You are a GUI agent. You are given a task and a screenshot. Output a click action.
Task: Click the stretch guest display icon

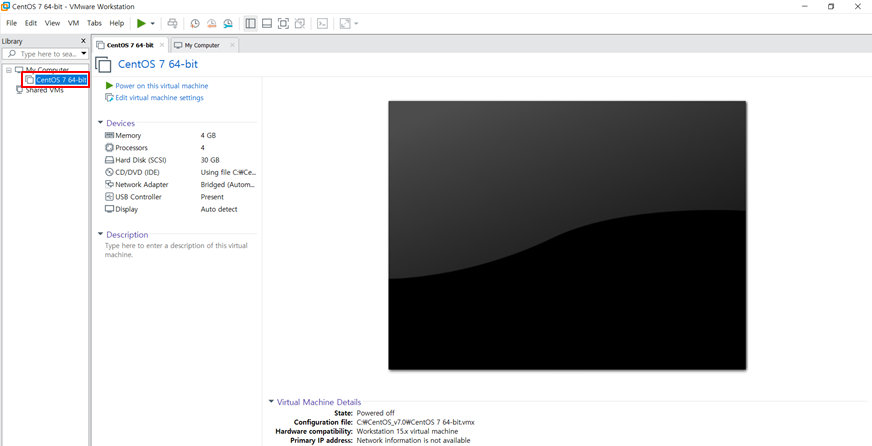click(345, 23)
